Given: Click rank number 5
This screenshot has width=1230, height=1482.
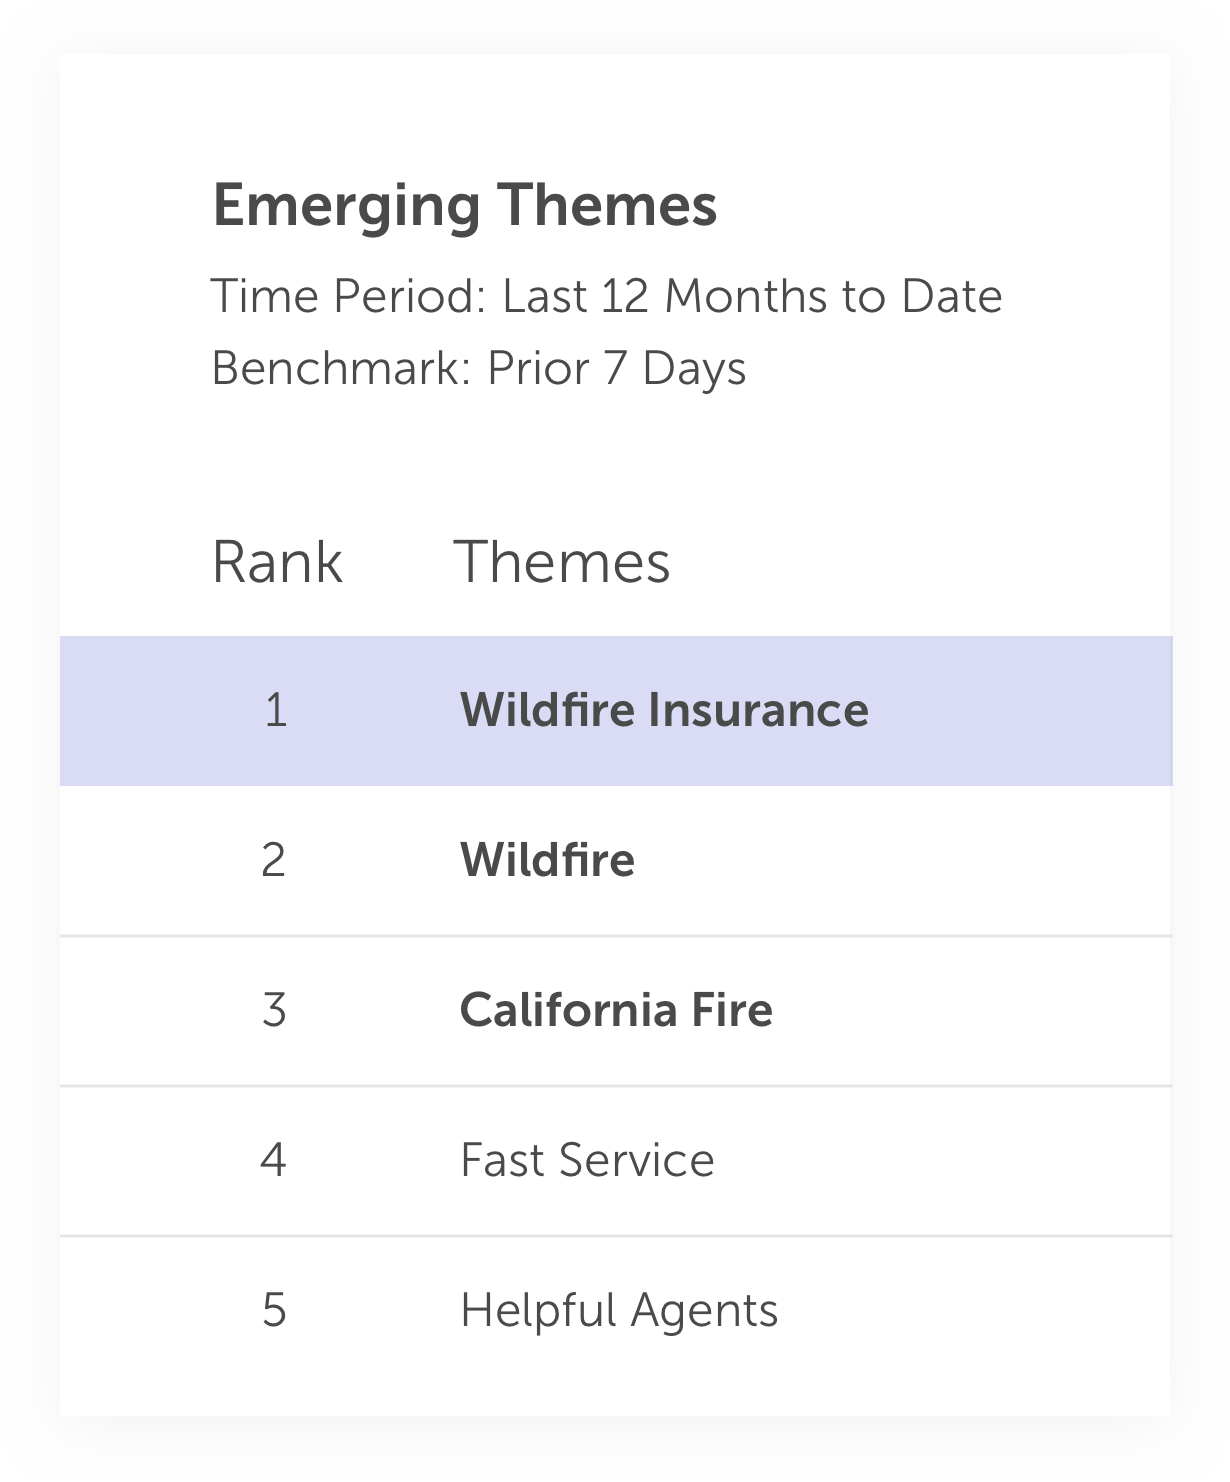Looking at the screenshot, I should point(273,1310).
